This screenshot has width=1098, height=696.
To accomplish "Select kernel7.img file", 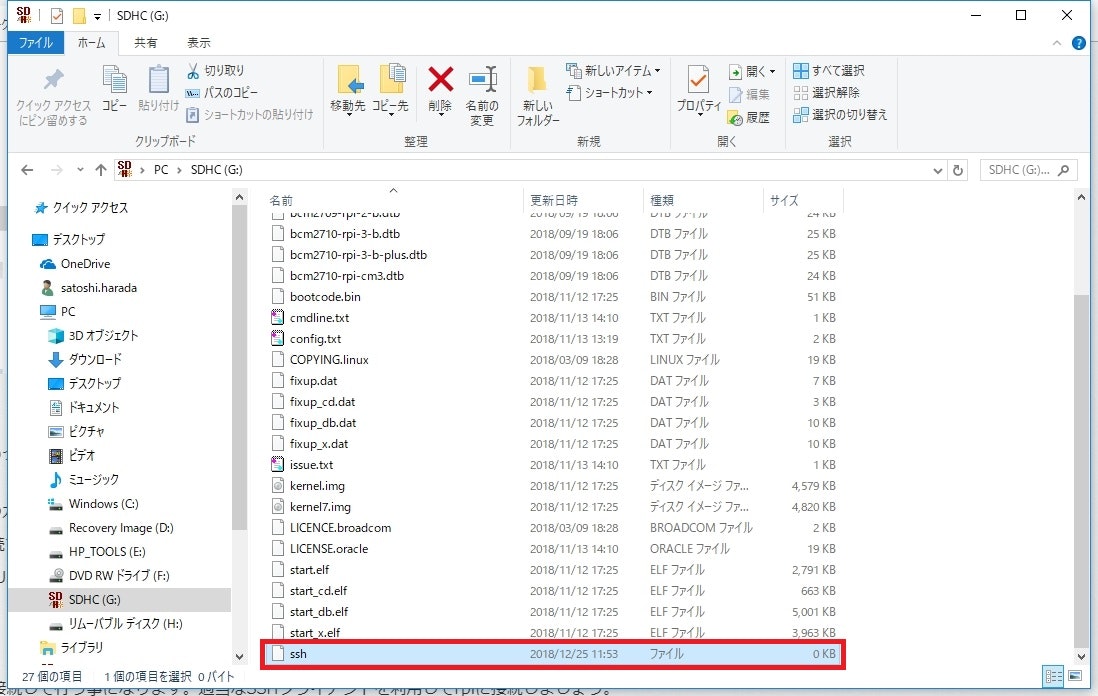I will [x=320, y=507].
